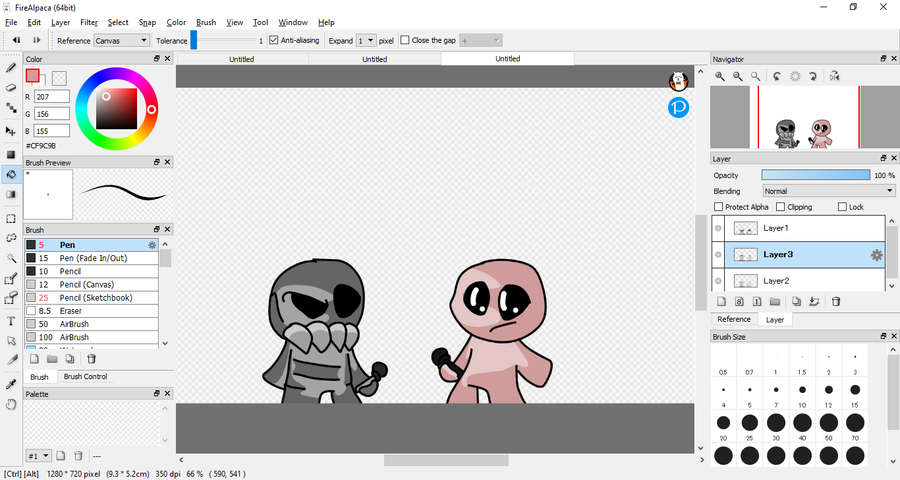This screenshot has height=480, width=900.
Task: Zoom out using the Navigator icon
Action: point(738,76)
